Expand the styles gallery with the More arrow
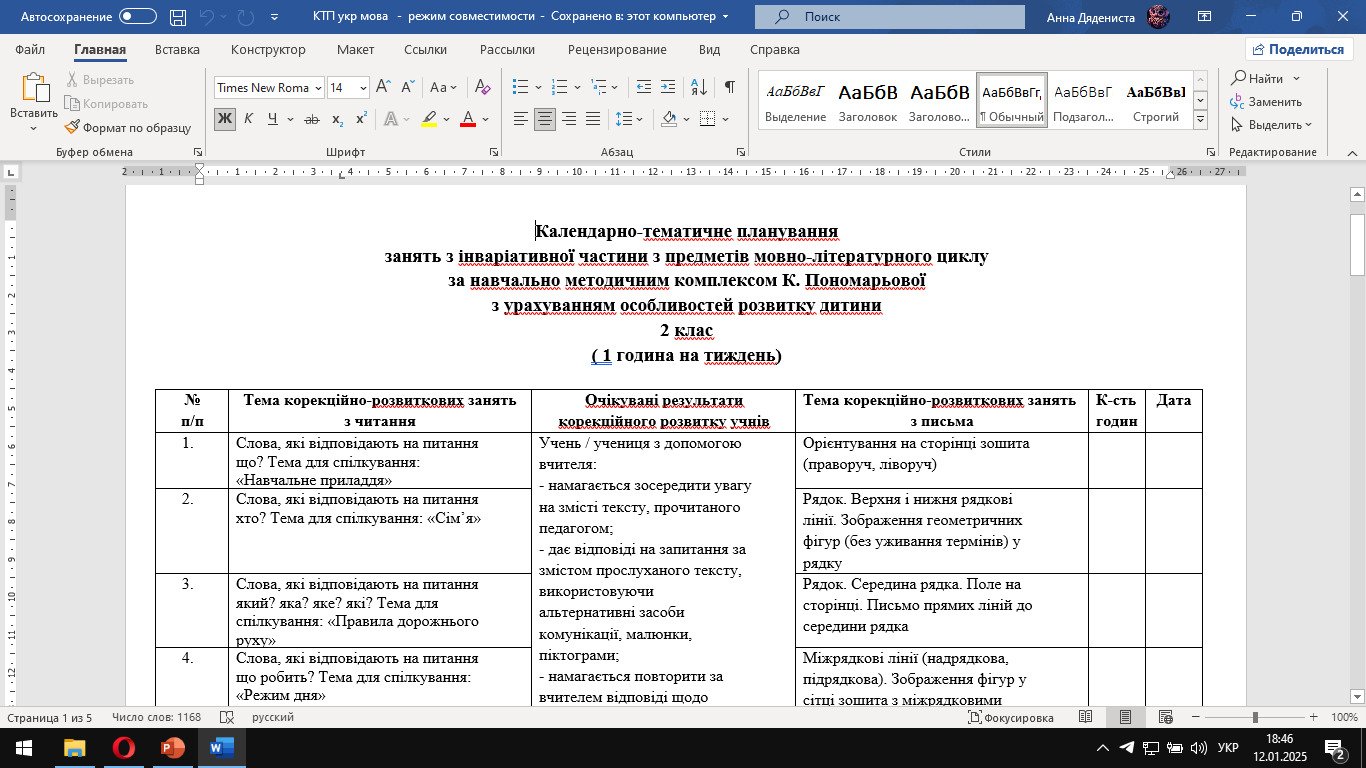Screen dimensions: 1366x768 tap(1200, 120)
